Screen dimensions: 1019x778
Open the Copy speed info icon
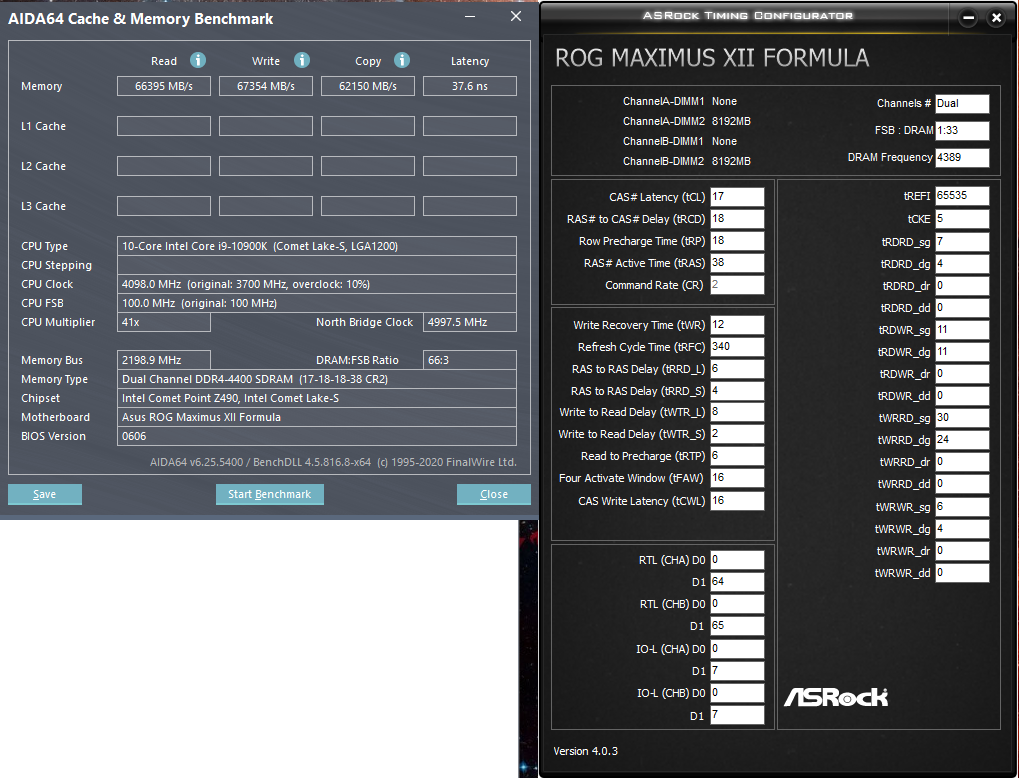[402, 61]
